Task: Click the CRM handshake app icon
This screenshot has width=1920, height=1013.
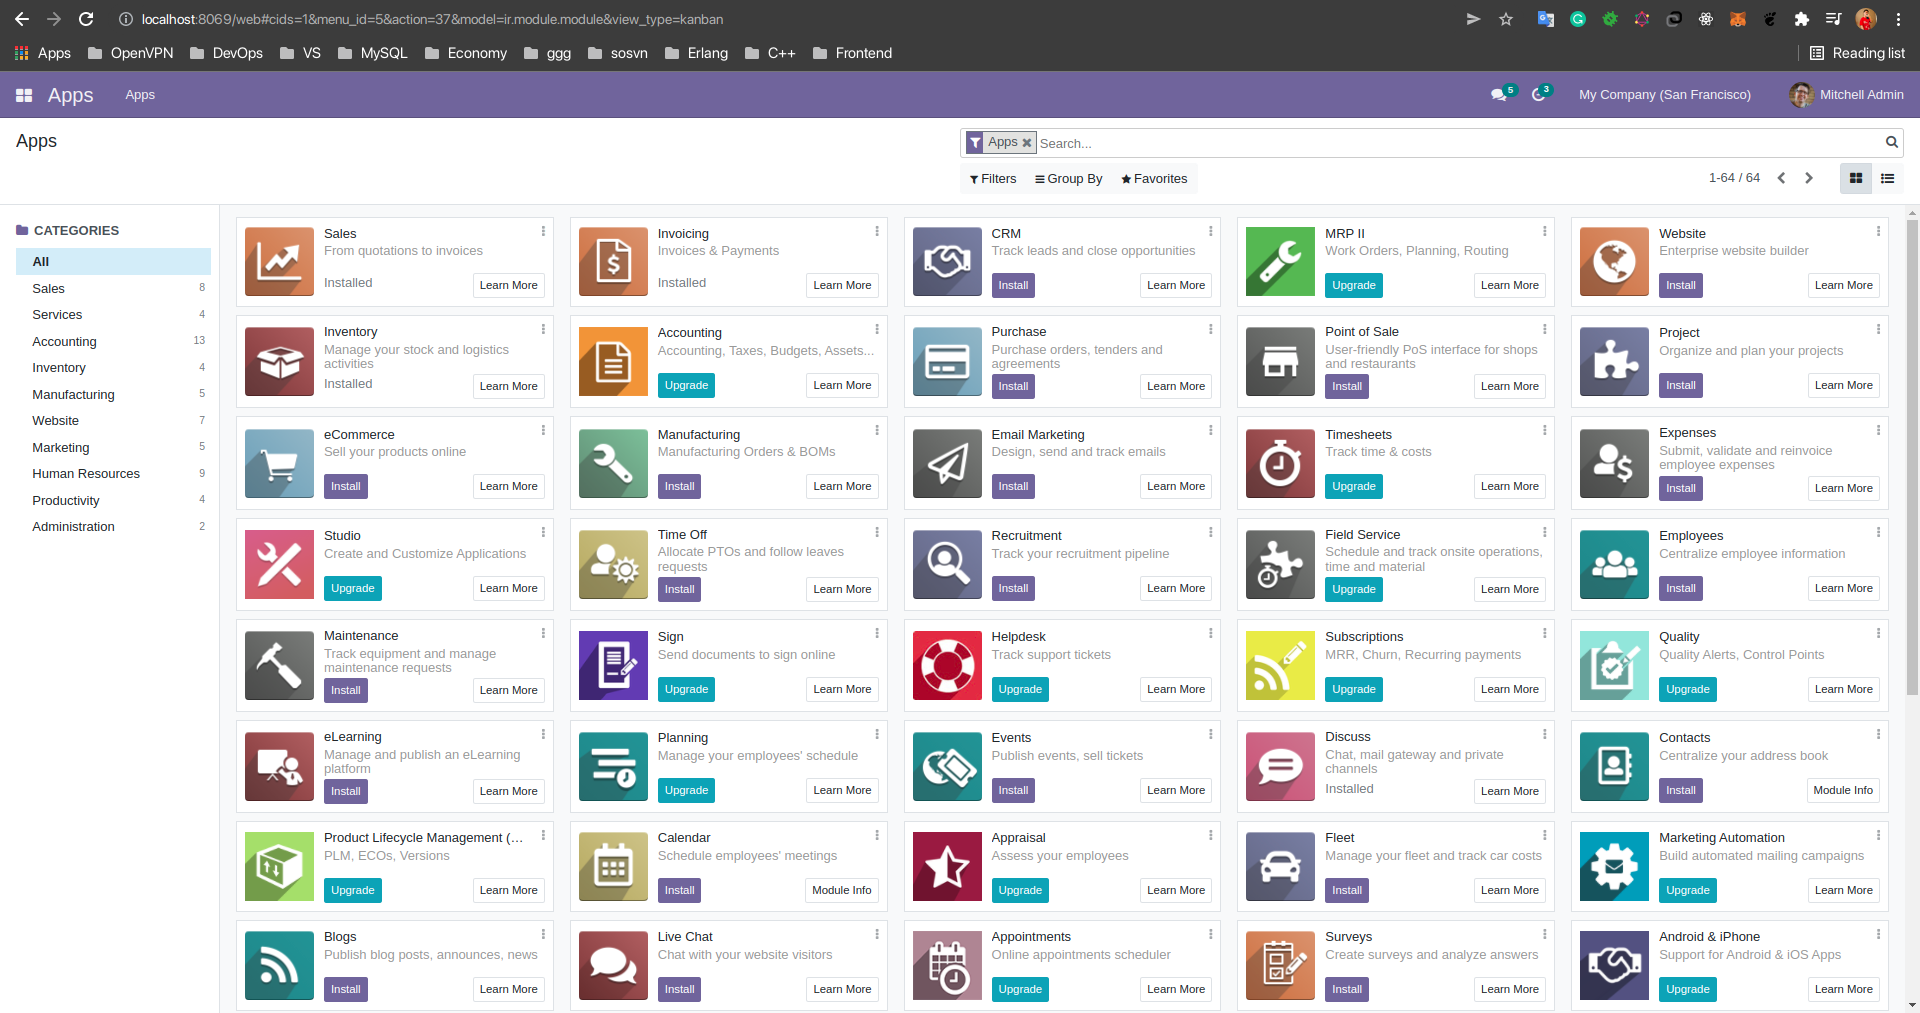Action: tap(947, 261)
